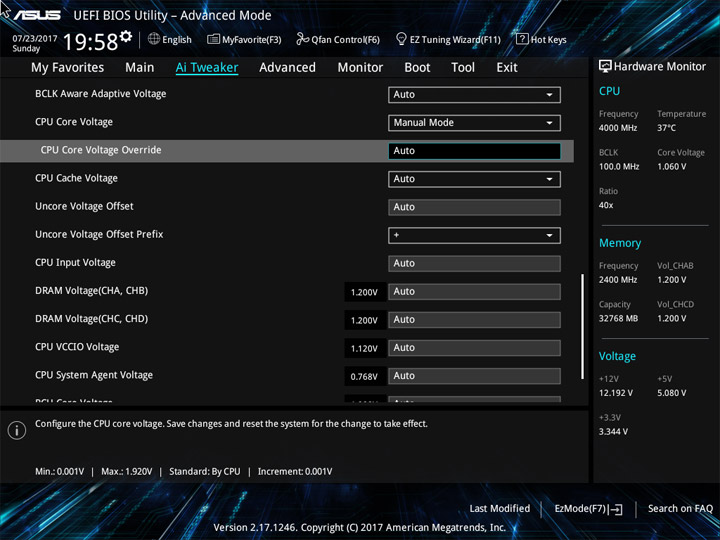Click the 07/23/2017 date

34,38
